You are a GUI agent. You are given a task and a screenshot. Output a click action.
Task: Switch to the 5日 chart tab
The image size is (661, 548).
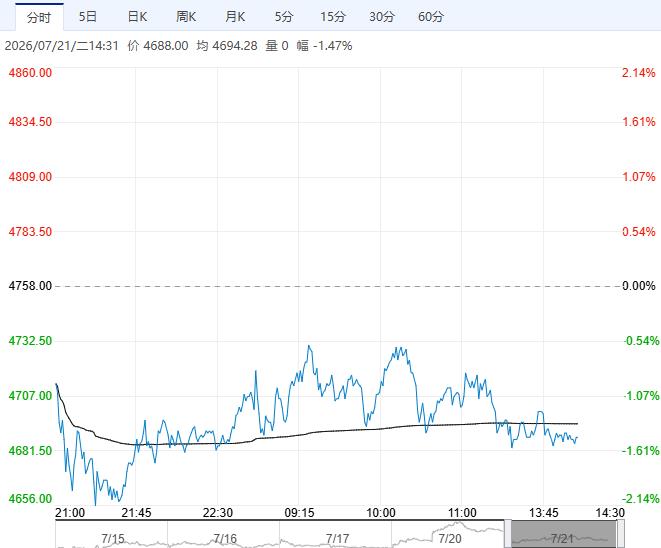click(x=88, y=17)
